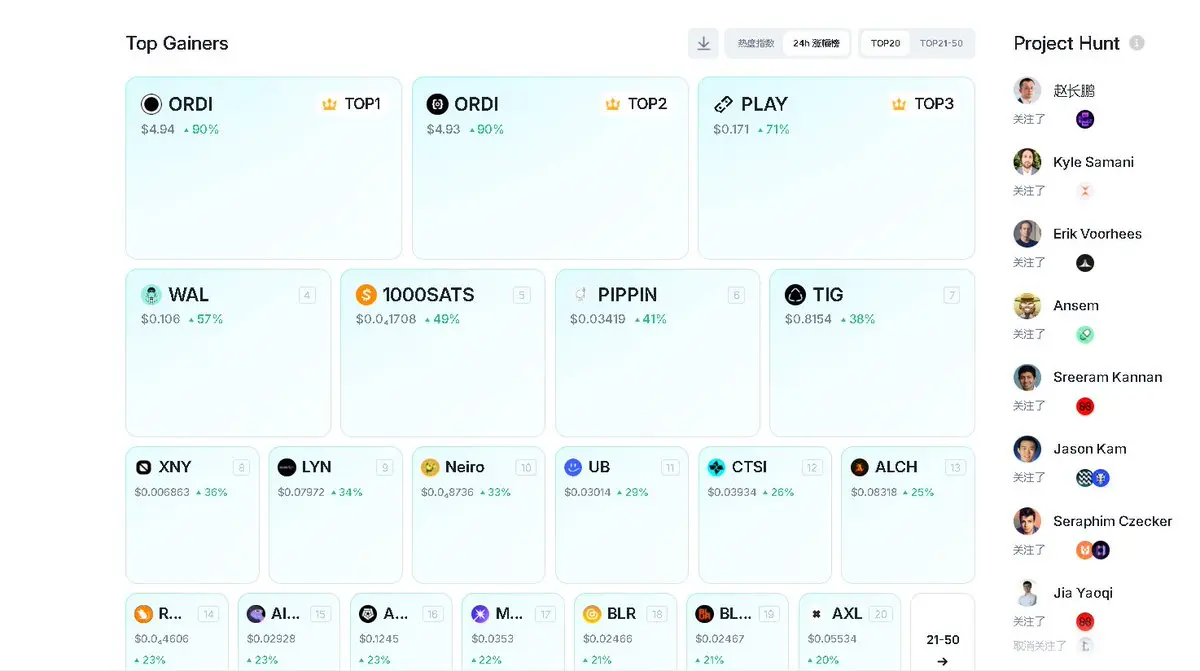The height and width of the screenshot is (671, 1200).
Task: Open Seraphim Czecker profile name
Action: (1113, 521)
